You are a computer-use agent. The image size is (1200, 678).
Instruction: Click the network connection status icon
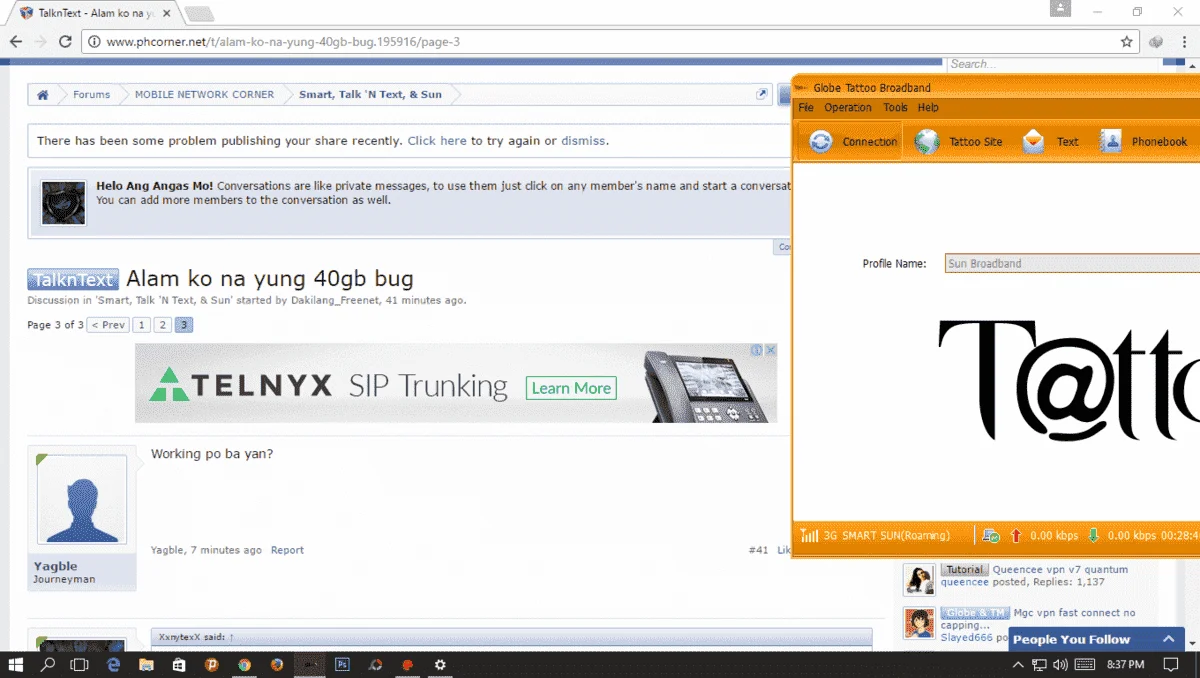991,536
